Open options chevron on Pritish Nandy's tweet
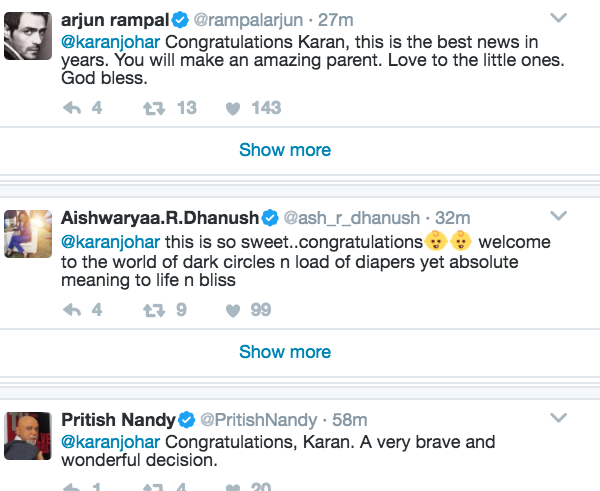The width and height of the screenshot is (600, 491). (559, 418)
